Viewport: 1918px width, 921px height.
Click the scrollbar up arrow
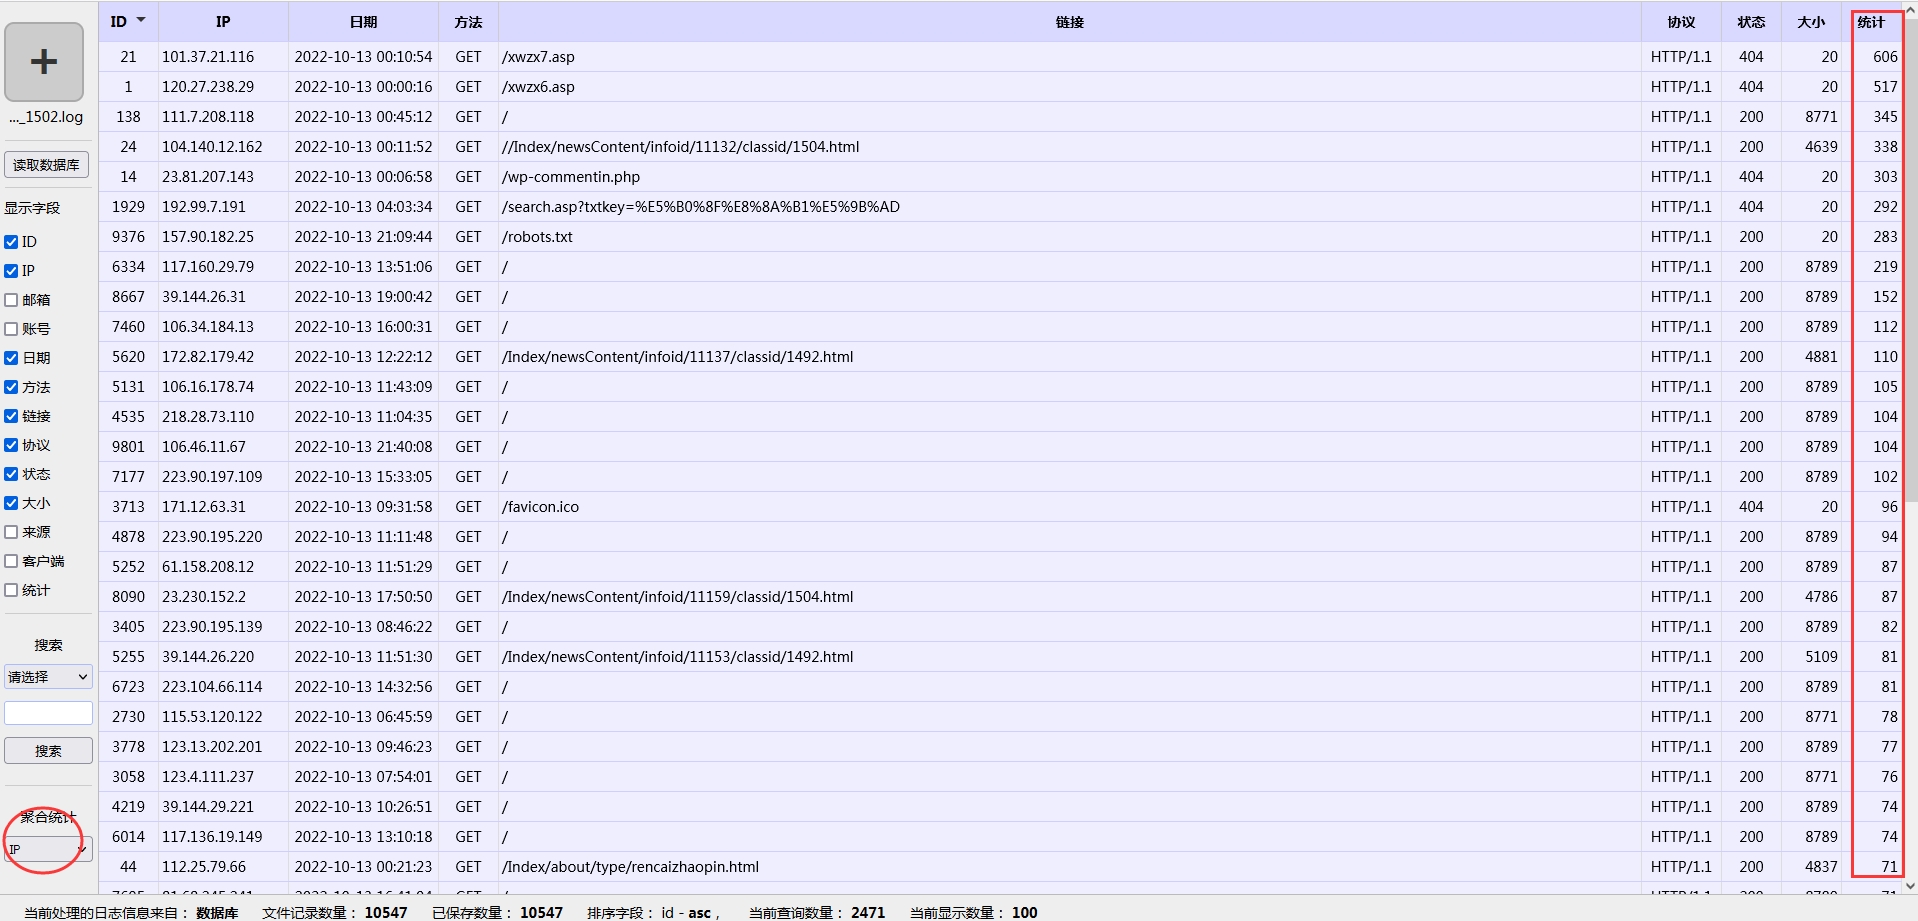click(x=1910, y=8)
